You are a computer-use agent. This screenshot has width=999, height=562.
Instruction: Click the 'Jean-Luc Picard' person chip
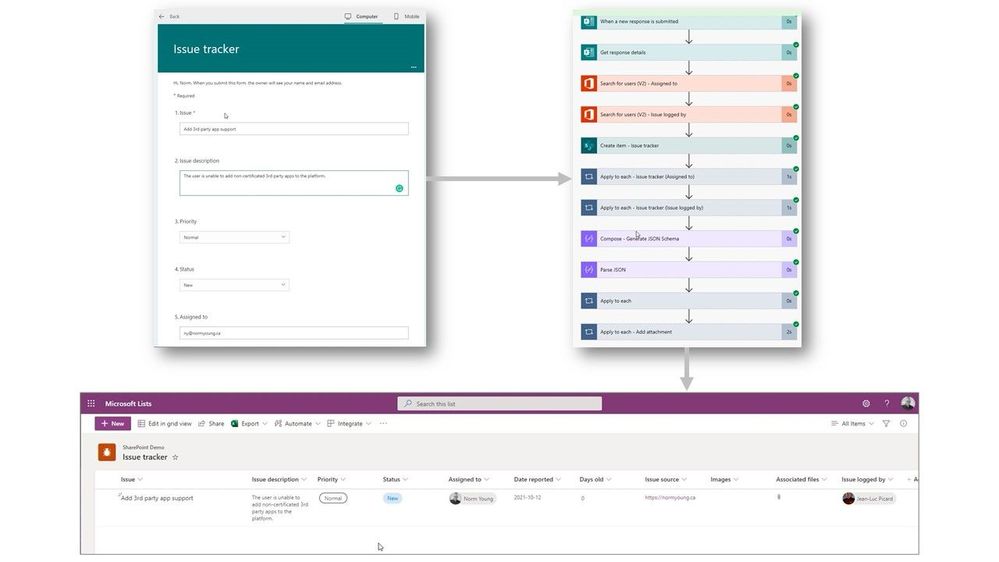click(x=868, y=498)
